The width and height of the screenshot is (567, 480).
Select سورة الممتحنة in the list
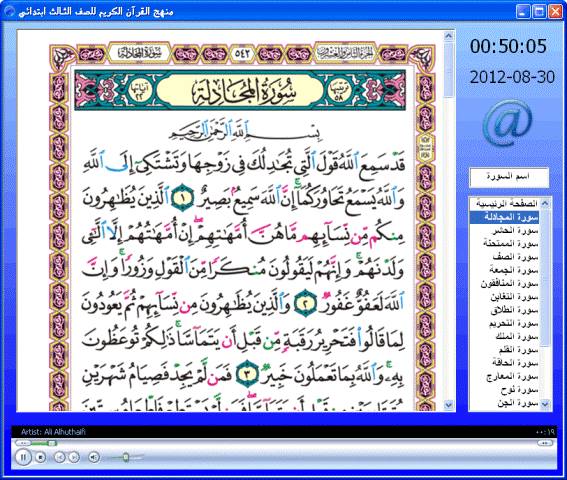[504, 243]
